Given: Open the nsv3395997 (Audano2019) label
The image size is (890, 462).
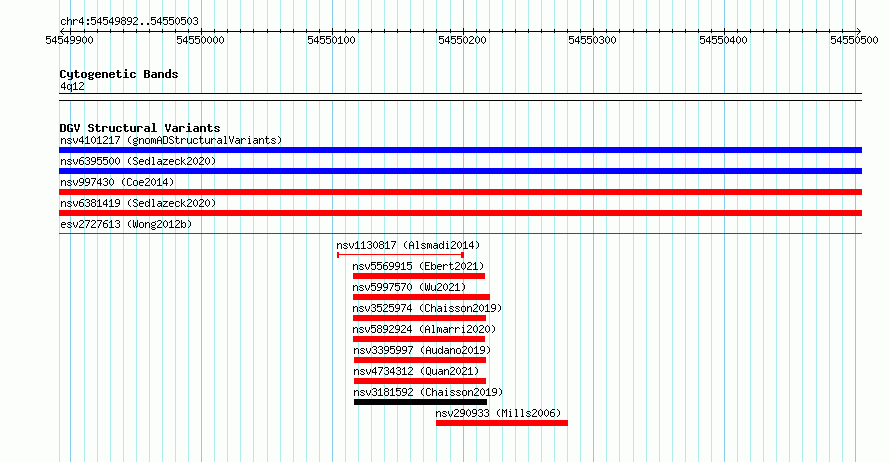Looking at the screenshot, I should point(422,350).
